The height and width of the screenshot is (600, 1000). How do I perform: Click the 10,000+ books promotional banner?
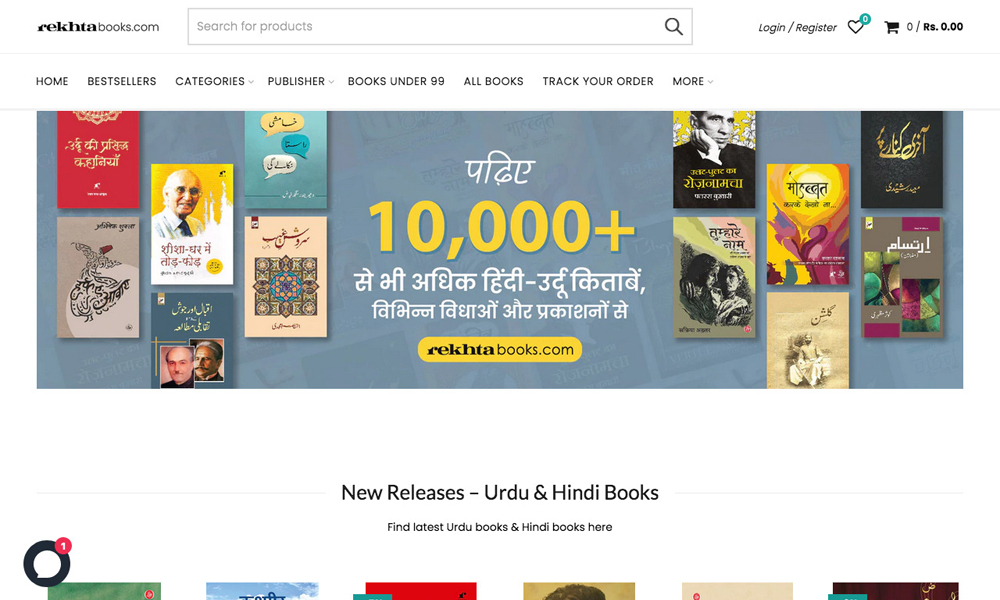coord(499,250)
